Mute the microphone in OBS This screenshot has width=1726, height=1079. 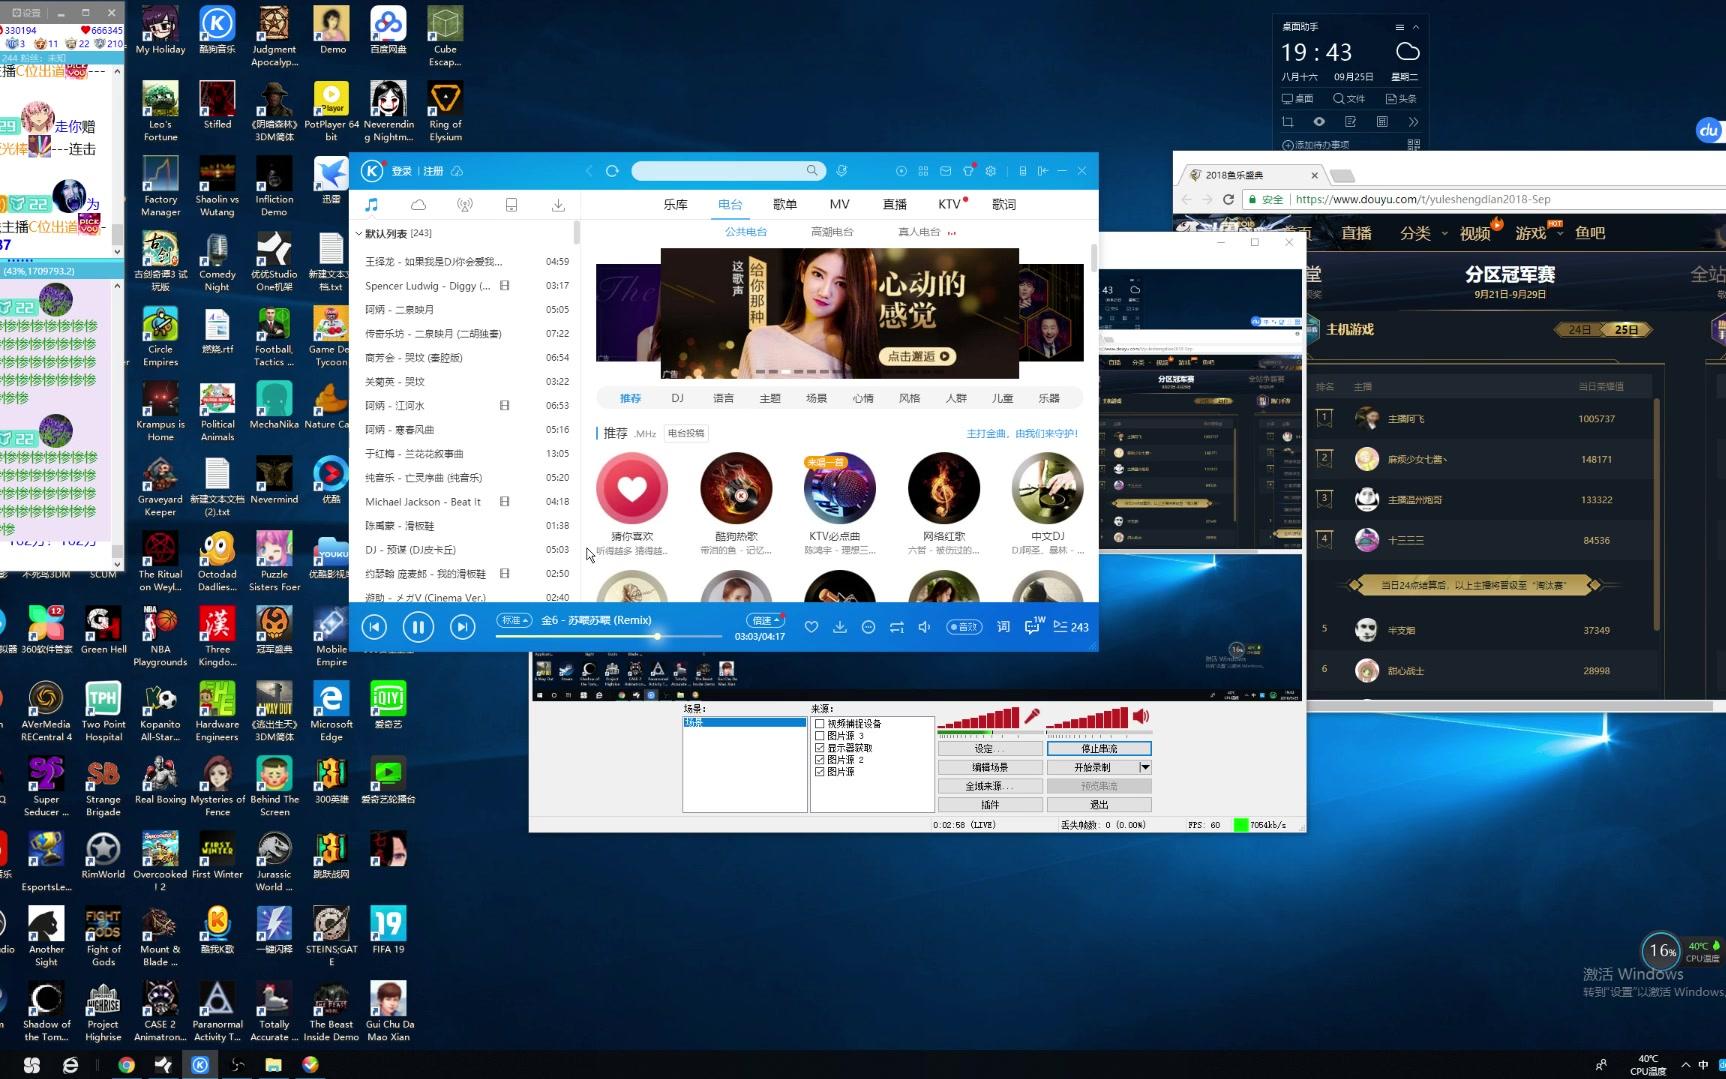[x=1031, y=716]
